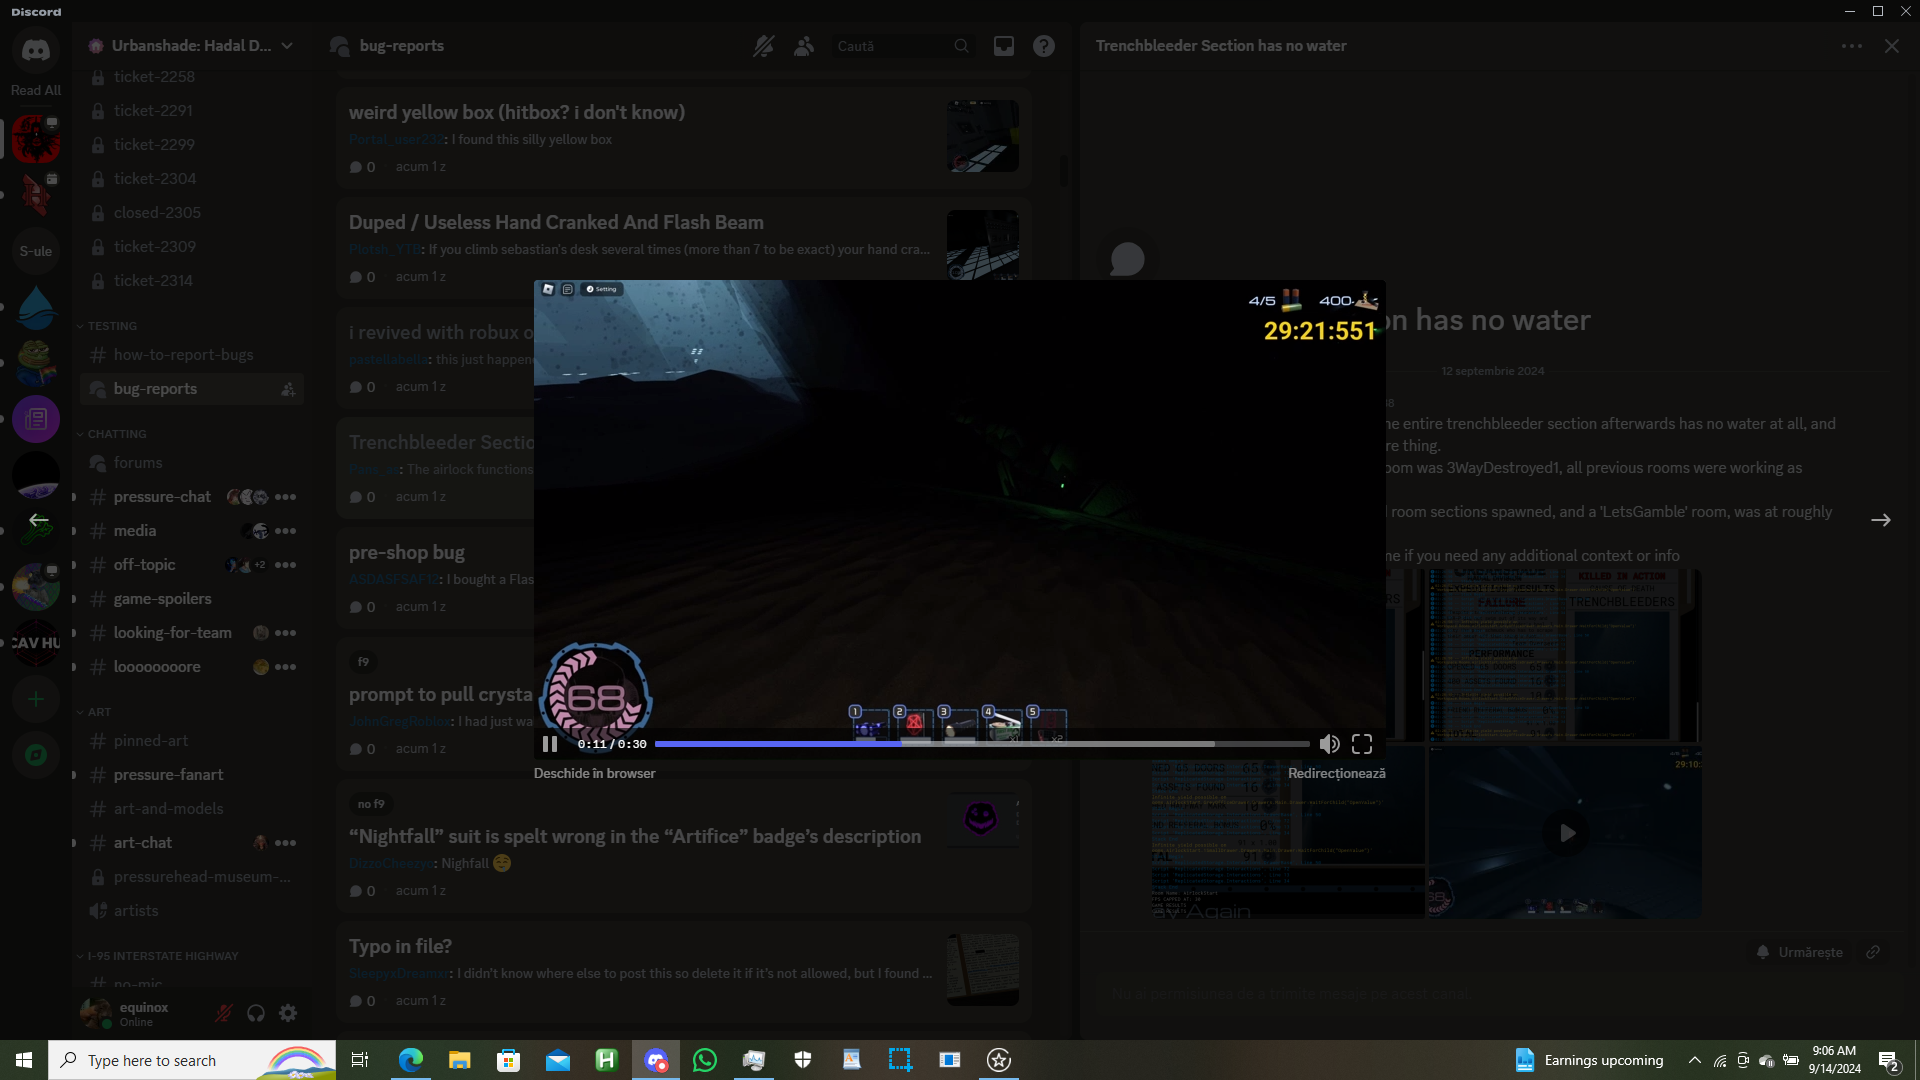Viewport: 1920px width, 1080px height.
Task: Expand the Urbanshade server dropdown menu
Action: click(x=287, y=46)
